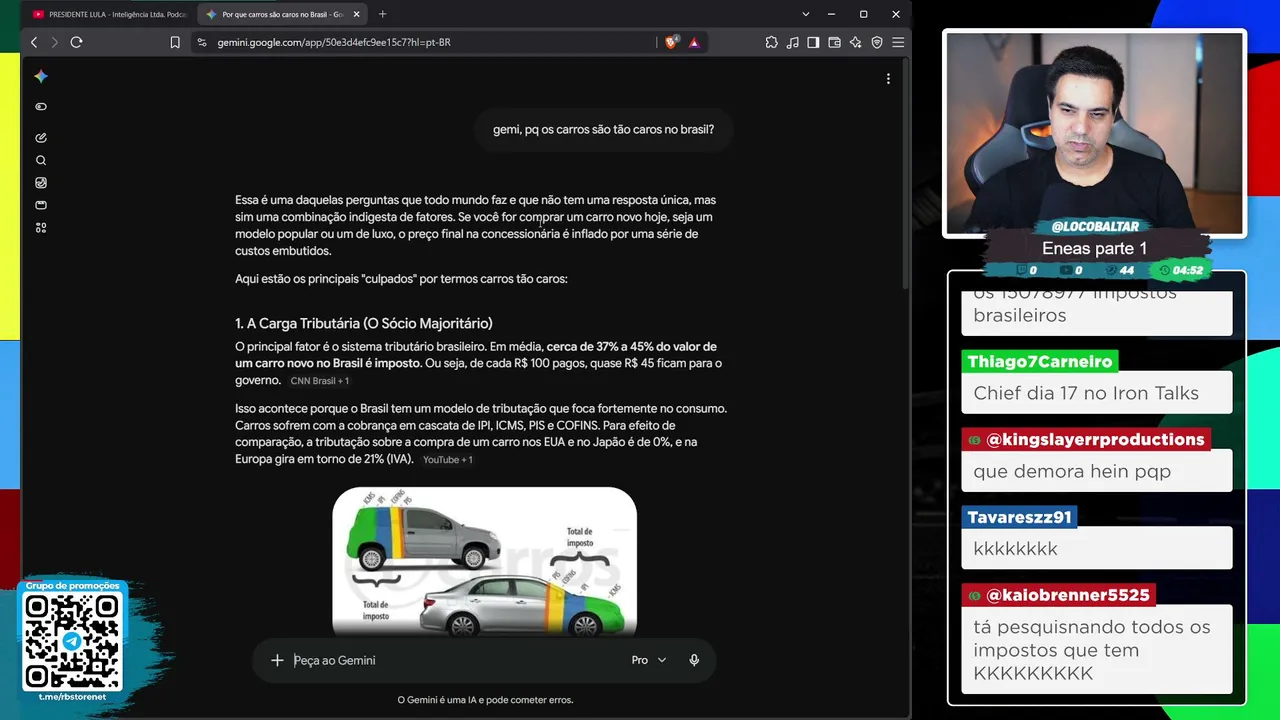Screen dimensions: 1280x720
Task: Click the chat message 'Chief dia 17 no Iron Talks'
Action: click(1086, 393)
